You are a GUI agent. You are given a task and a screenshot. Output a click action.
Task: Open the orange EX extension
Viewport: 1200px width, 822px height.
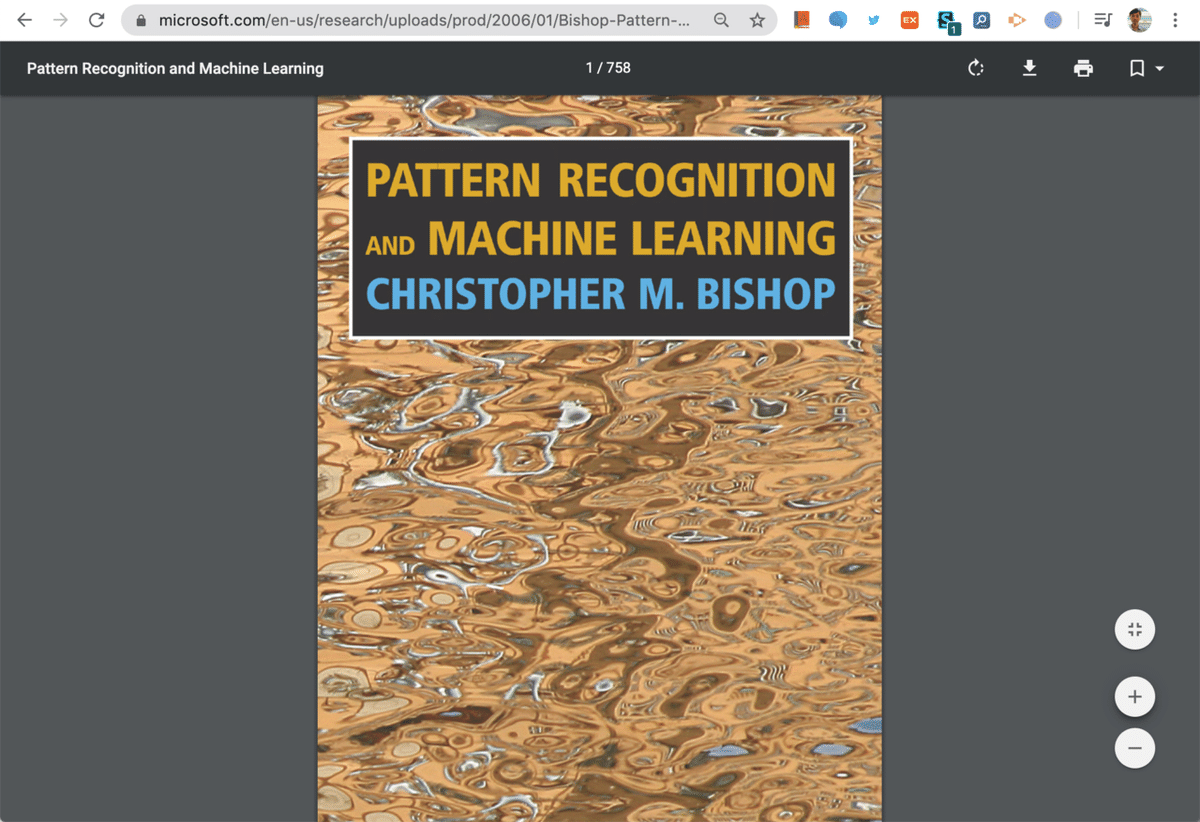pyautogui.click(x=909, y=20)
